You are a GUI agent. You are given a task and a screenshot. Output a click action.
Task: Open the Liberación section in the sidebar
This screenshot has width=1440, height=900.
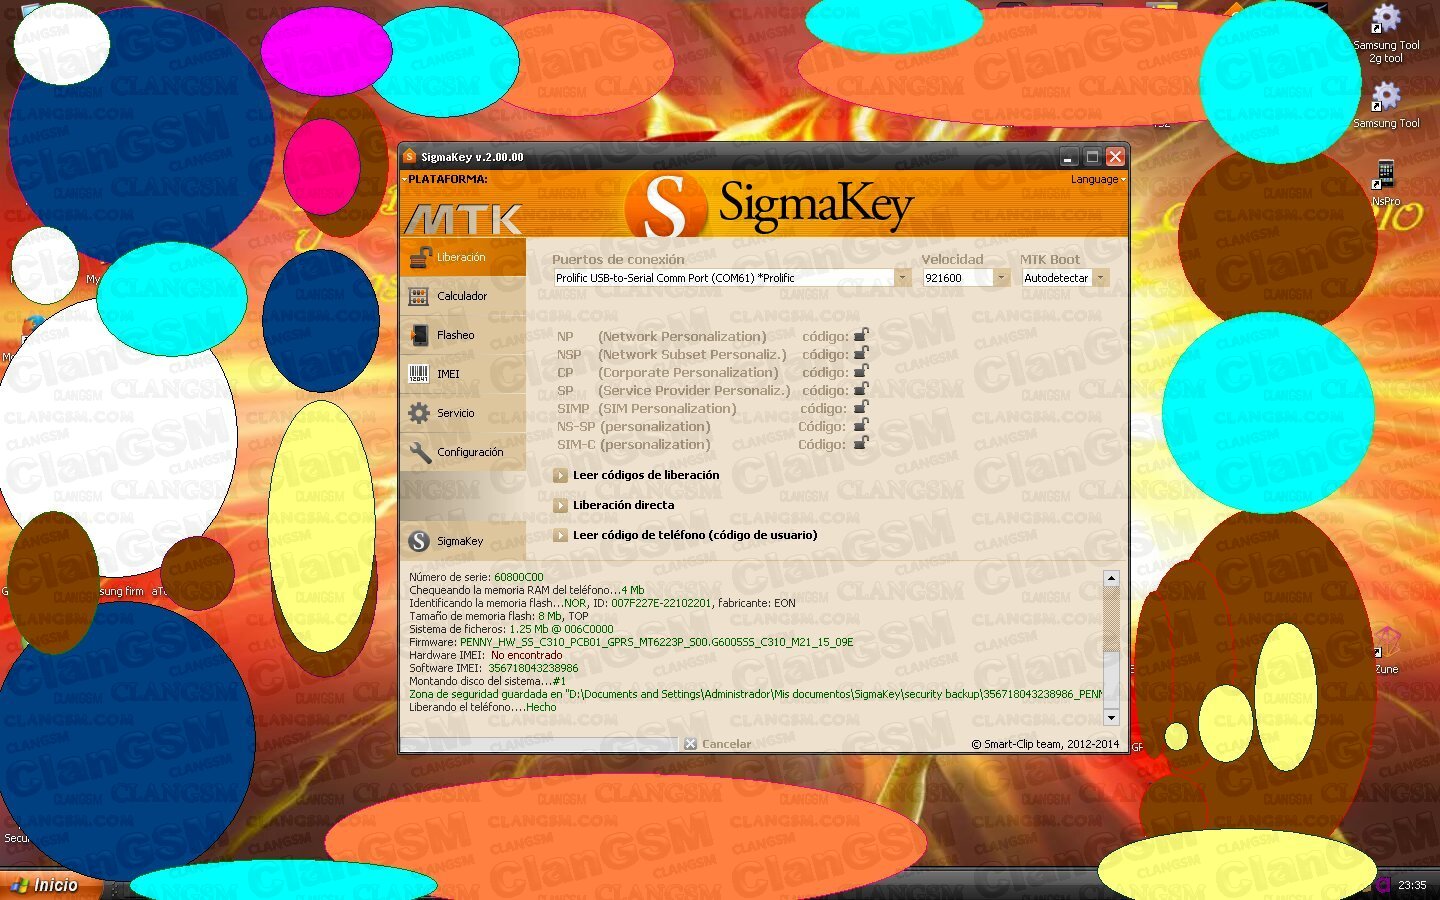click(x=462, y=257)
